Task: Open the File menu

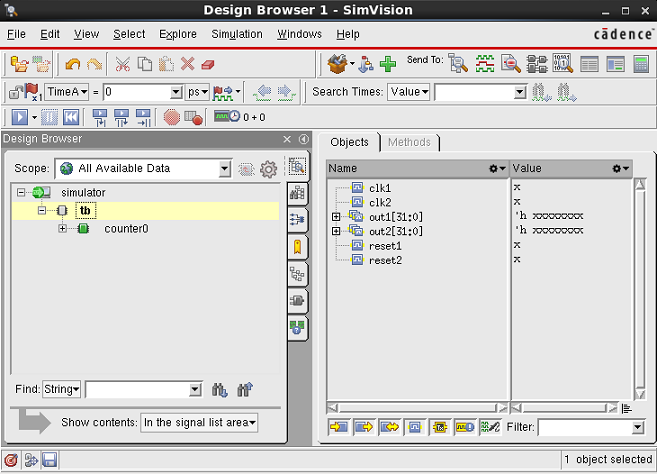Action: (16, 34)
